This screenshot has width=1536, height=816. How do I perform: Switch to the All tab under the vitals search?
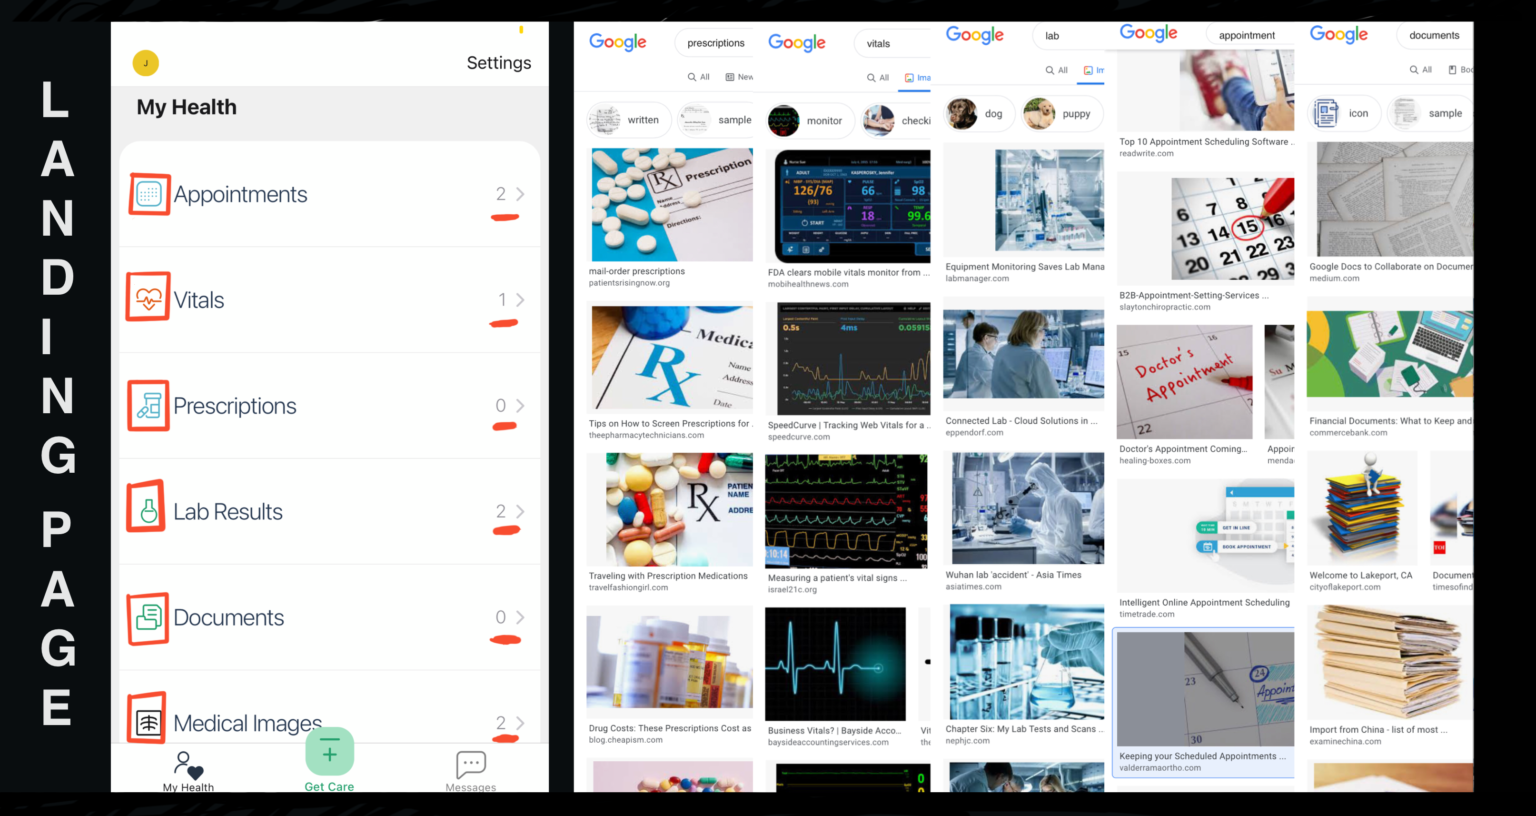(x=877, y=77)
